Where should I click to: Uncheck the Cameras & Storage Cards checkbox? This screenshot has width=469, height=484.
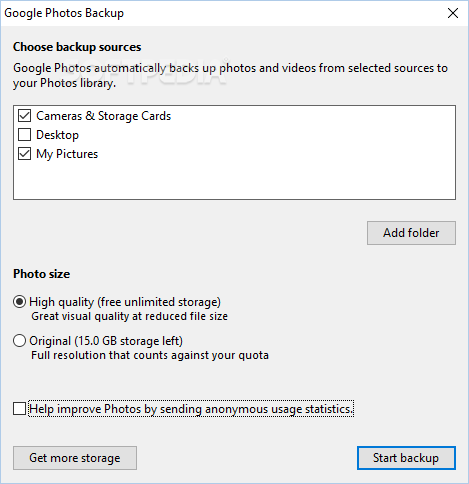(24, 116)
